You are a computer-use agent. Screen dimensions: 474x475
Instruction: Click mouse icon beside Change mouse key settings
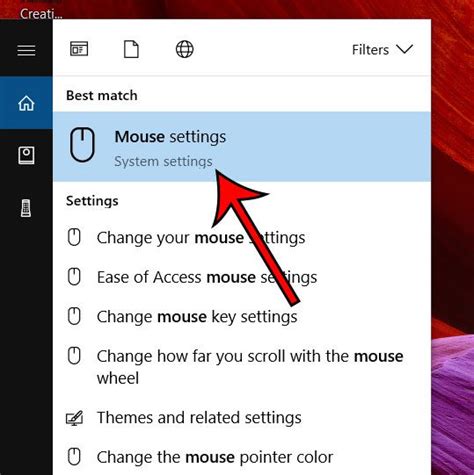point(74,316)
